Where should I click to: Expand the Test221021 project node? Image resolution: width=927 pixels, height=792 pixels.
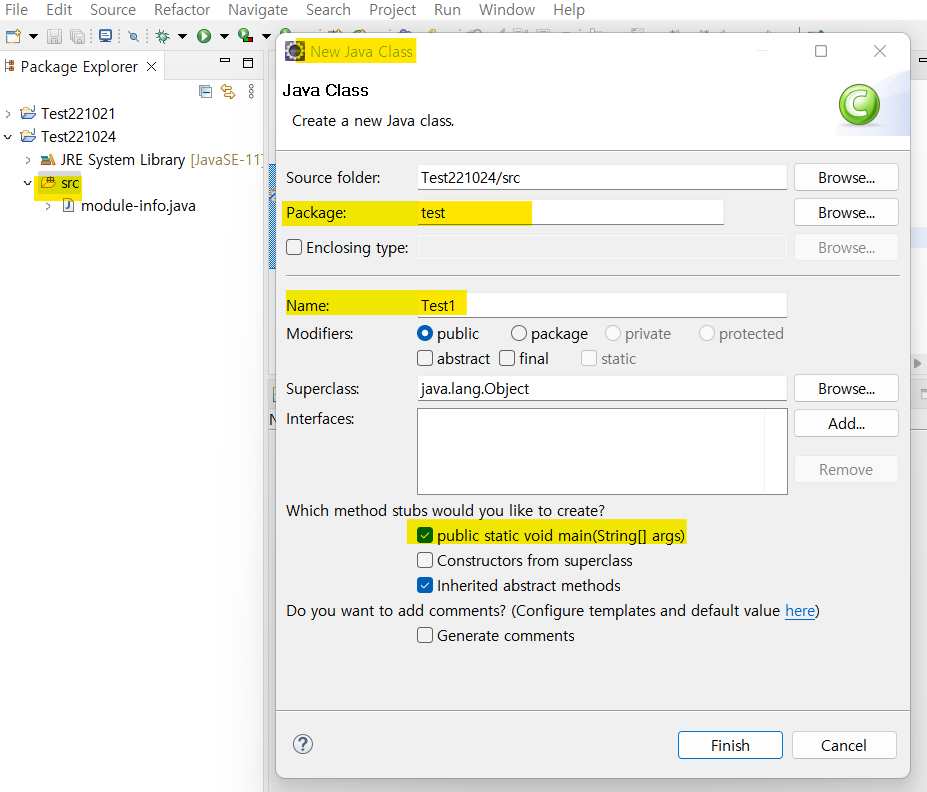[8, 113]
